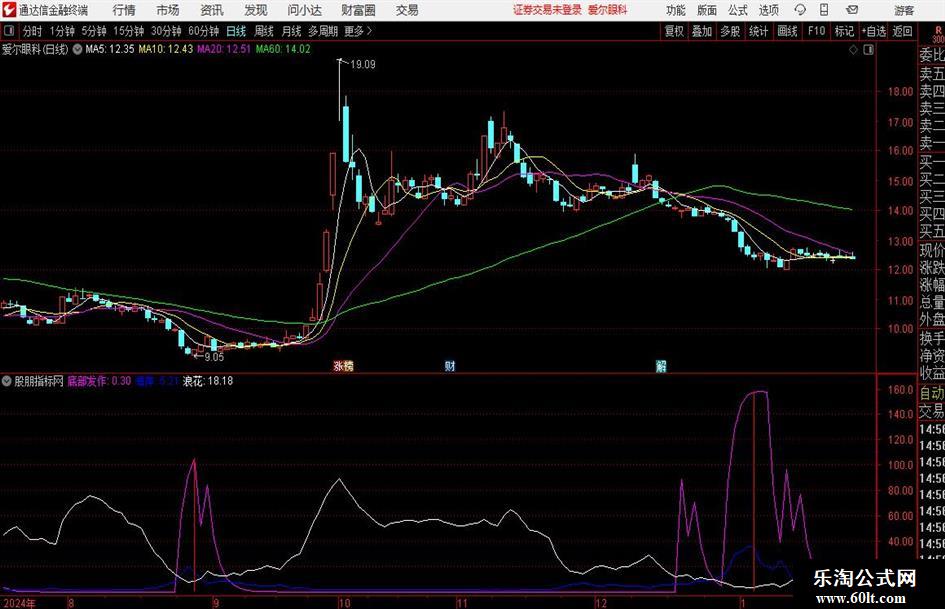
Task: Click the 通达信 red logo icon
Action: pyautogui.click(x=9, y=10)
